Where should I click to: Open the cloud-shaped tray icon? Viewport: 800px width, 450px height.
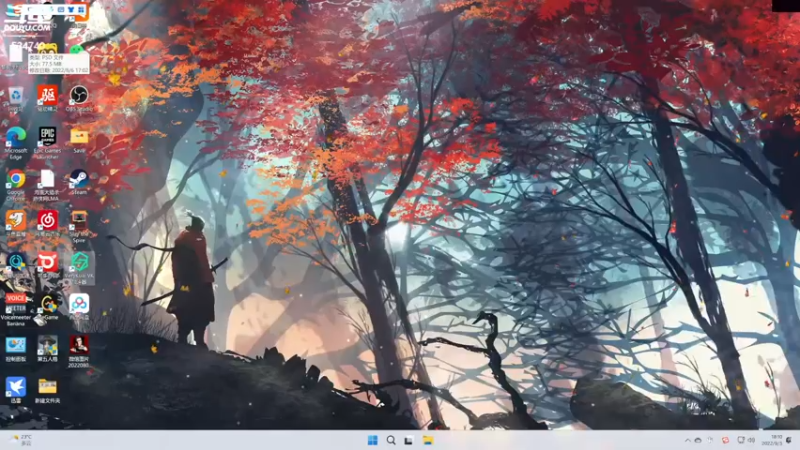698,440
